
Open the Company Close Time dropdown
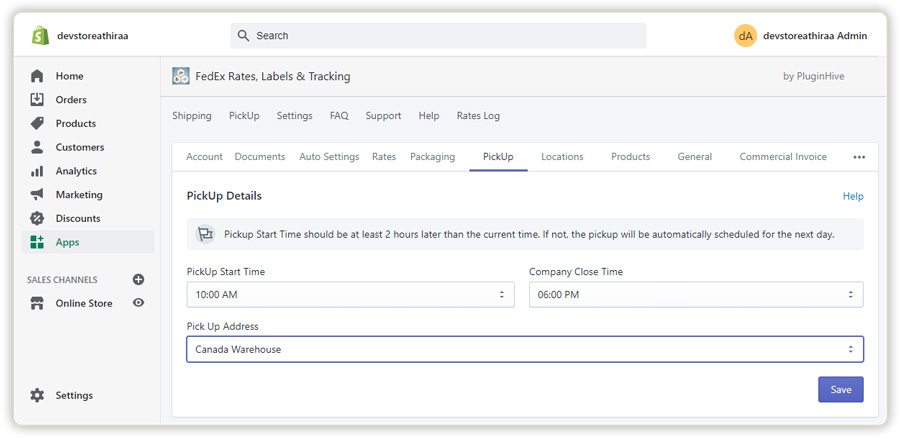pos(696,294)
